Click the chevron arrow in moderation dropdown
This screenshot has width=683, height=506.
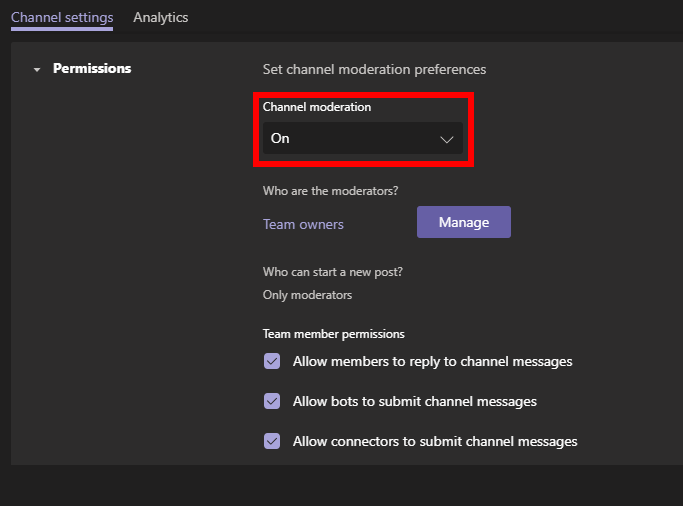(x=446, y=139)
